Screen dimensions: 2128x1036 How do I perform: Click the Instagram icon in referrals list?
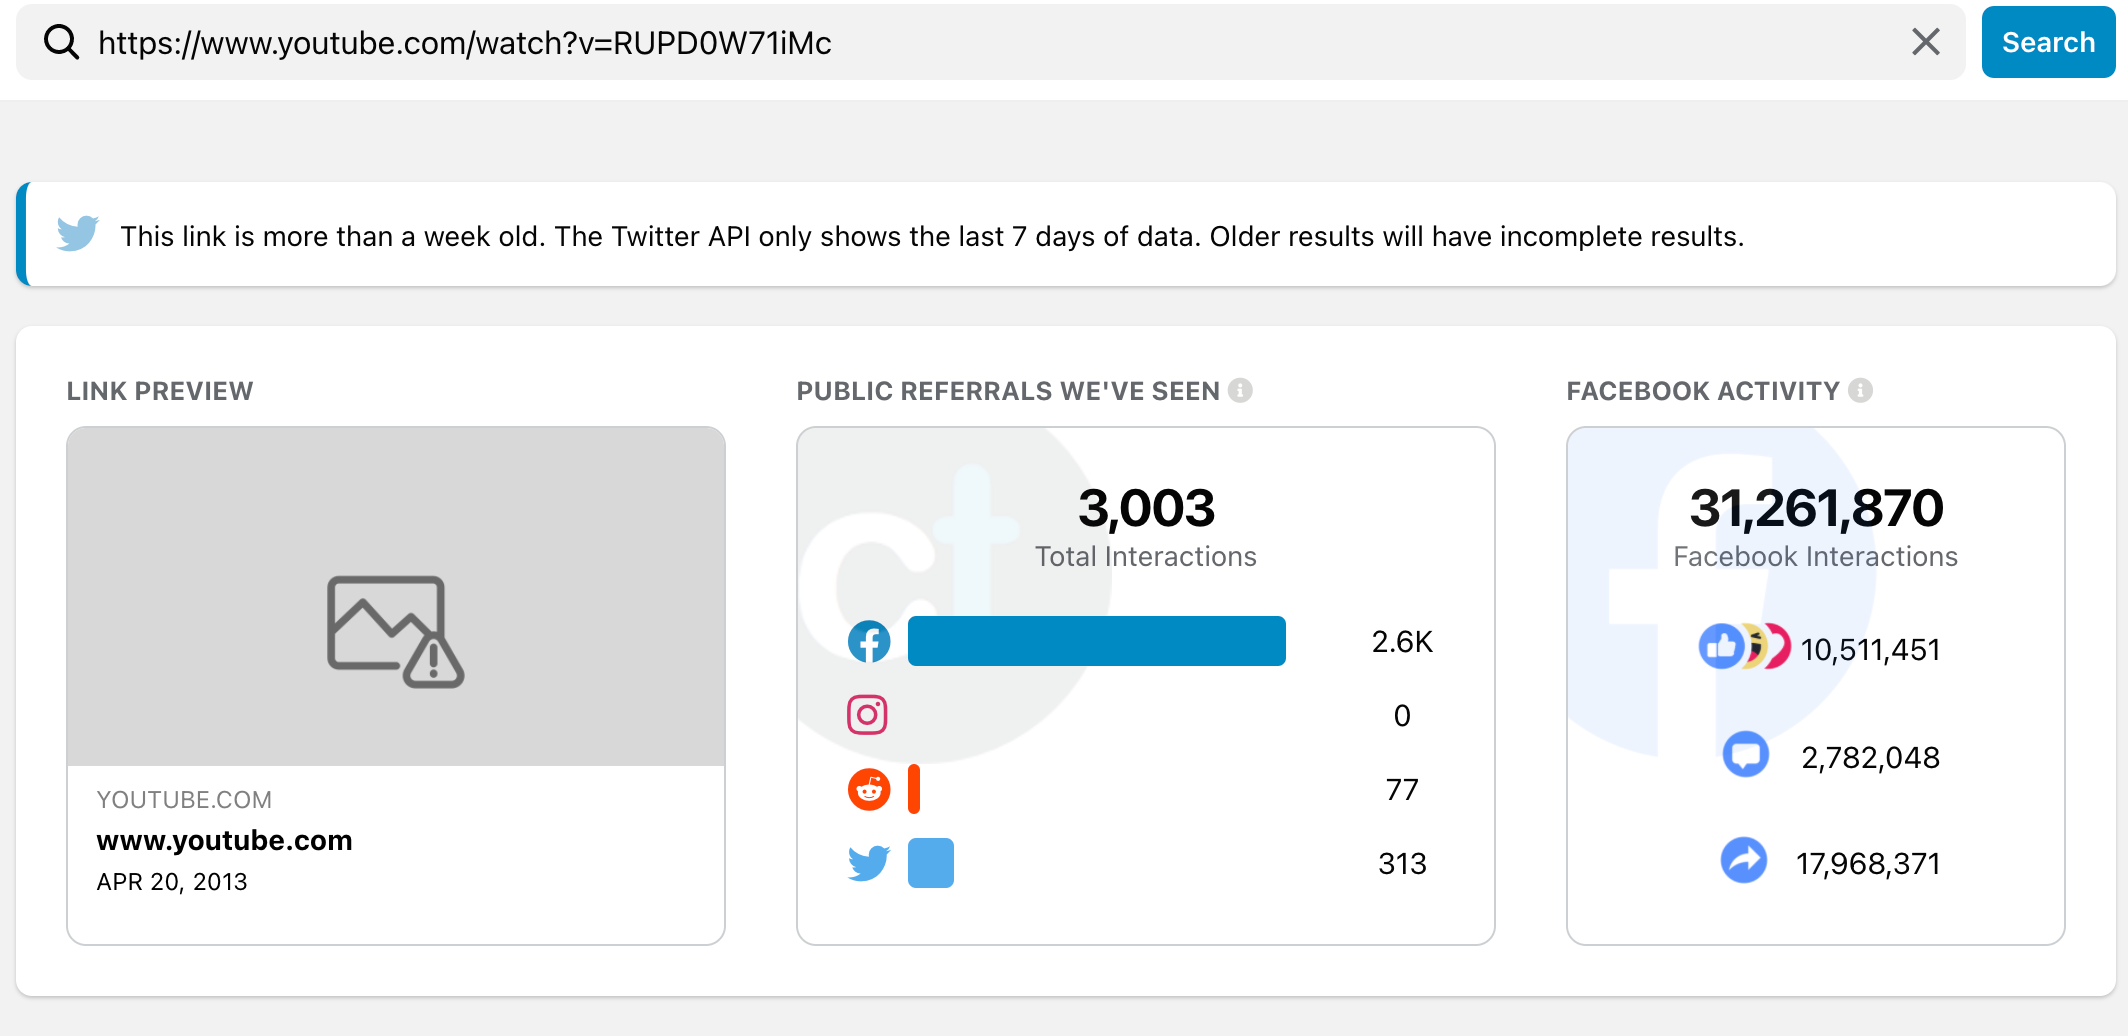[x=867, y=715]
